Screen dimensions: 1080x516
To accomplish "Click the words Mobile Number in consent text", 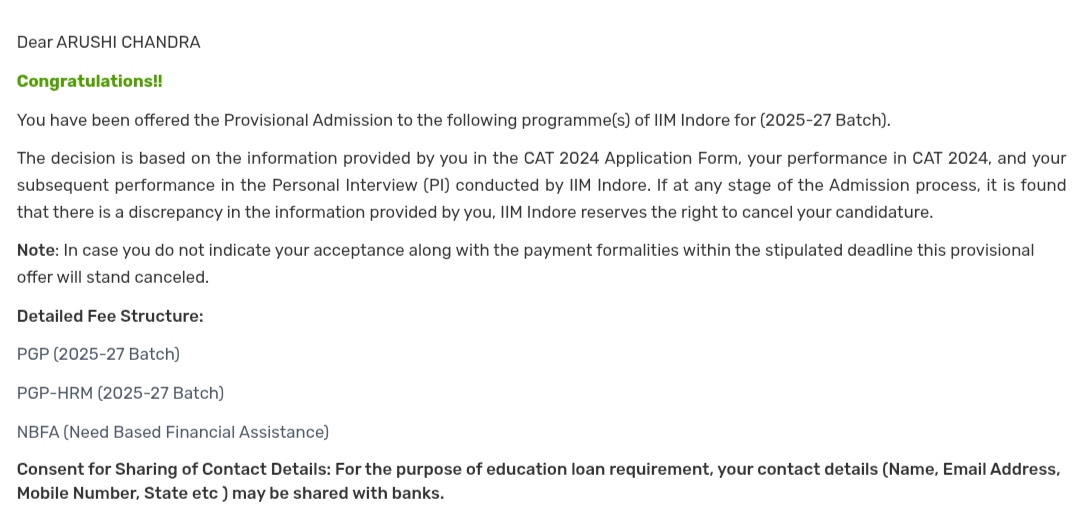I will [76, 493].
